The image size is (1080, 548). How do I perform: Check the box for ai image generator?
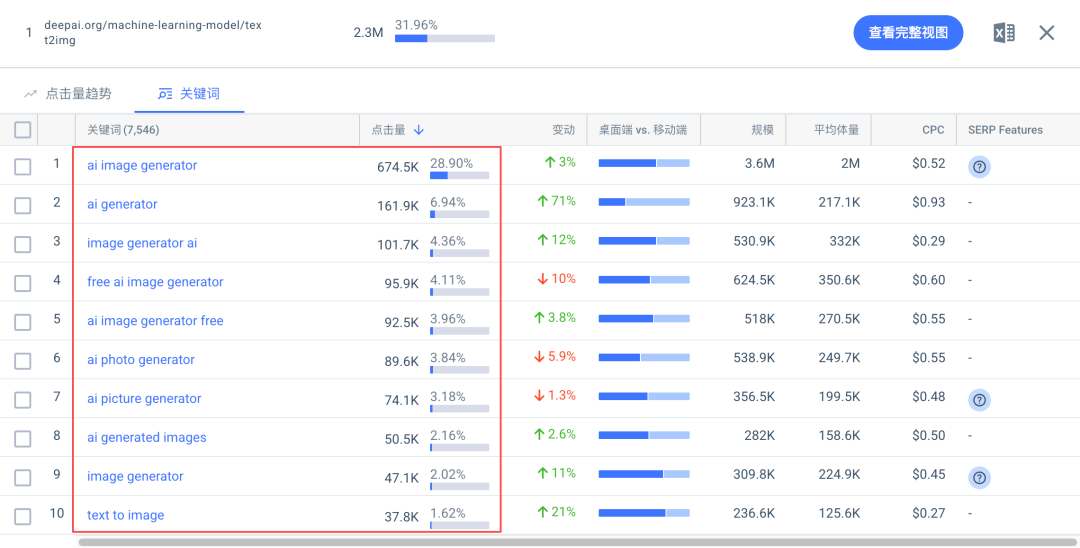23,167
